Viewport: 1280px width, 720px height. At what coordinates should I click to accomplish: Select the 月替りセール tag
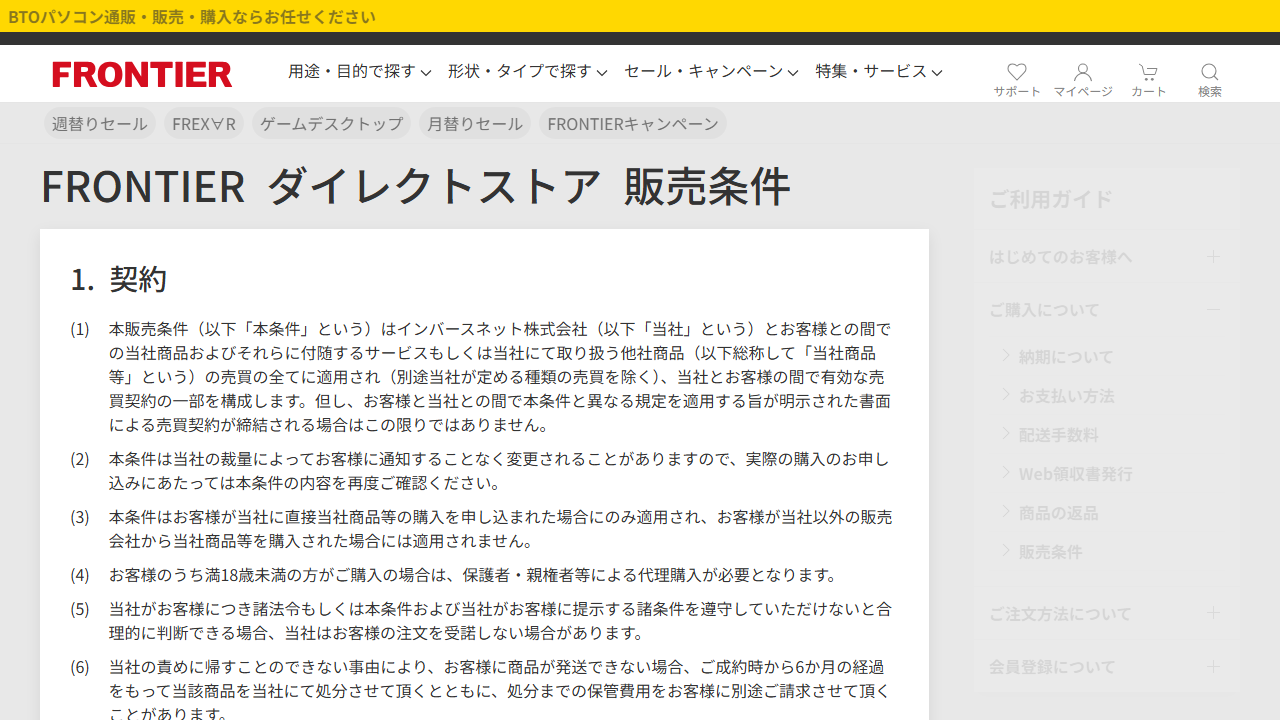(475, 124)
